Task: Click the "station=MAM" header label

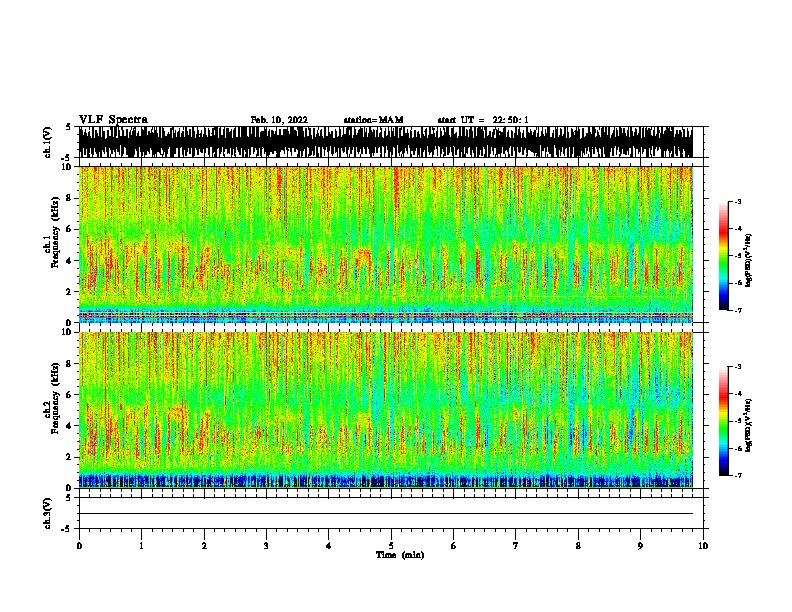Action: coord(373,120)
